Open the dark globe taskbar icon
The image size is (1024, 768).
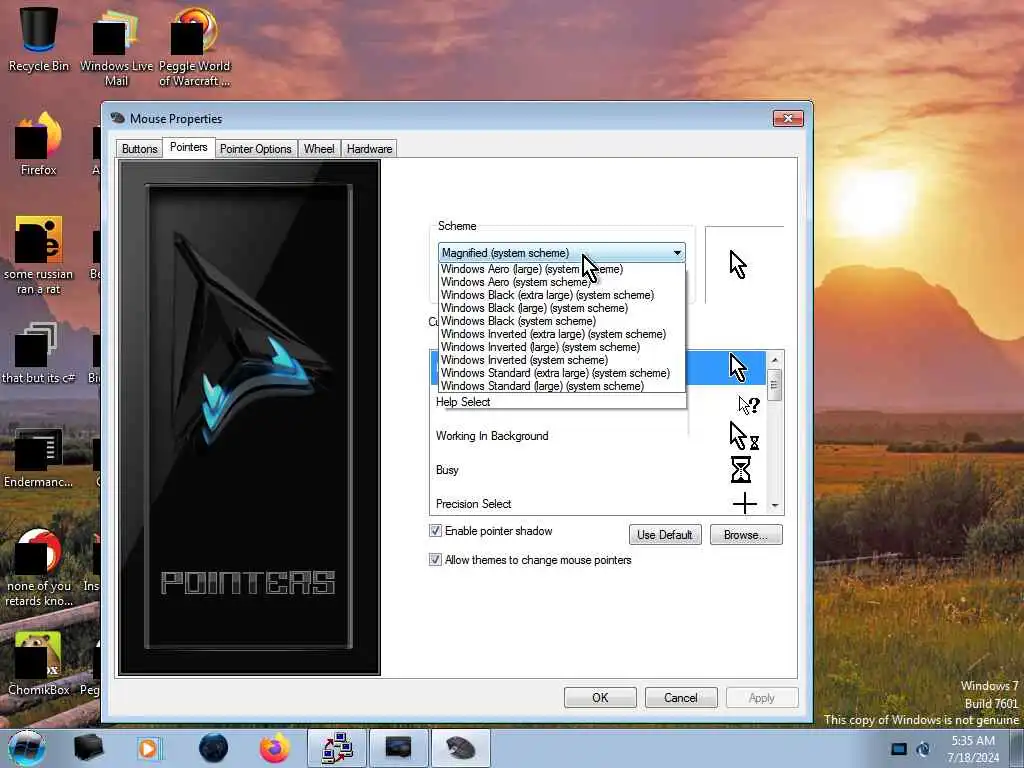213,748
